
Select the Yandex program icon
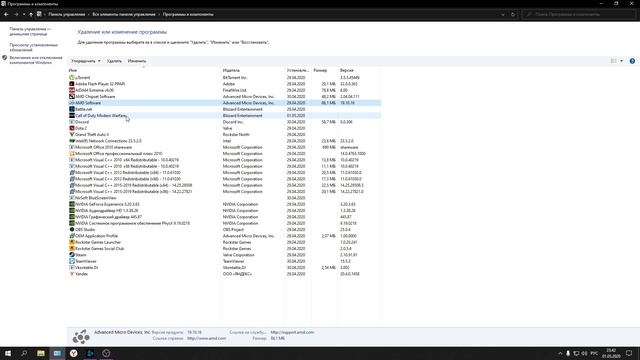(x=72, y=274)
